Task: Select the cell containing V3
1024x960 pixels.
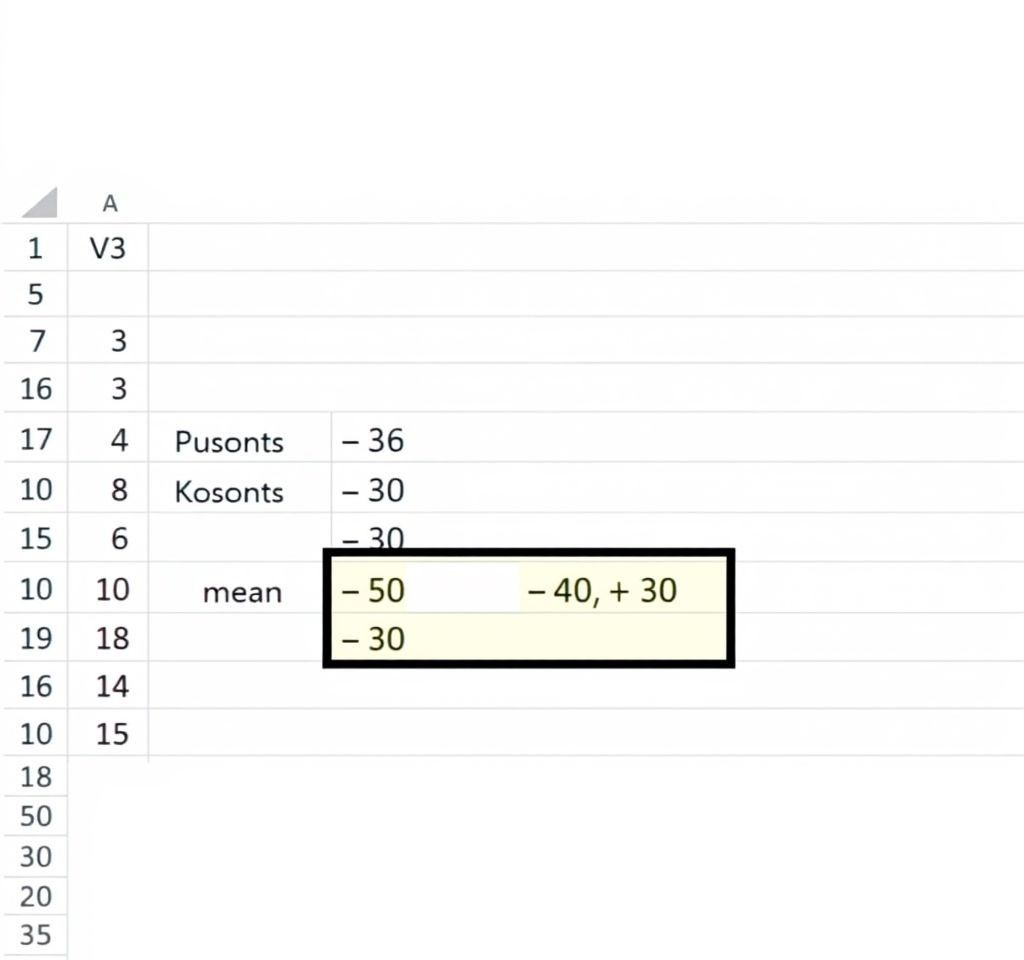Action: [108, 248]
